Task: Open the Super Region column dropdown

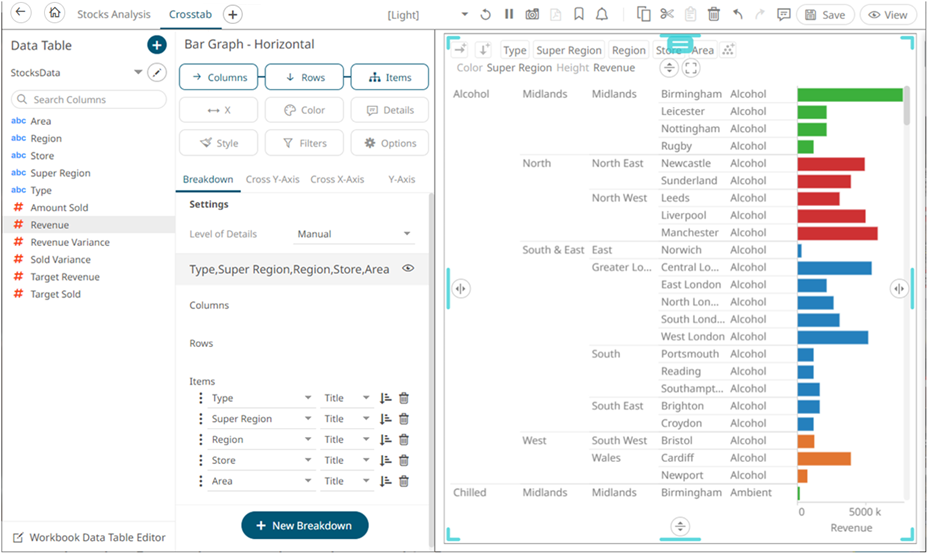Action: (261, 419)
